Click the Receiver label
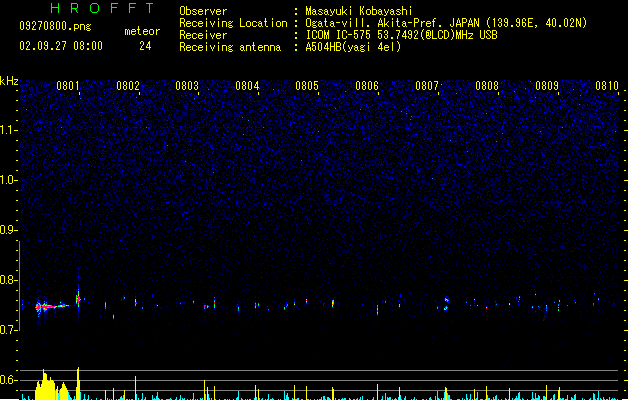This screenshot has height=400, width=629. (203, 35)
